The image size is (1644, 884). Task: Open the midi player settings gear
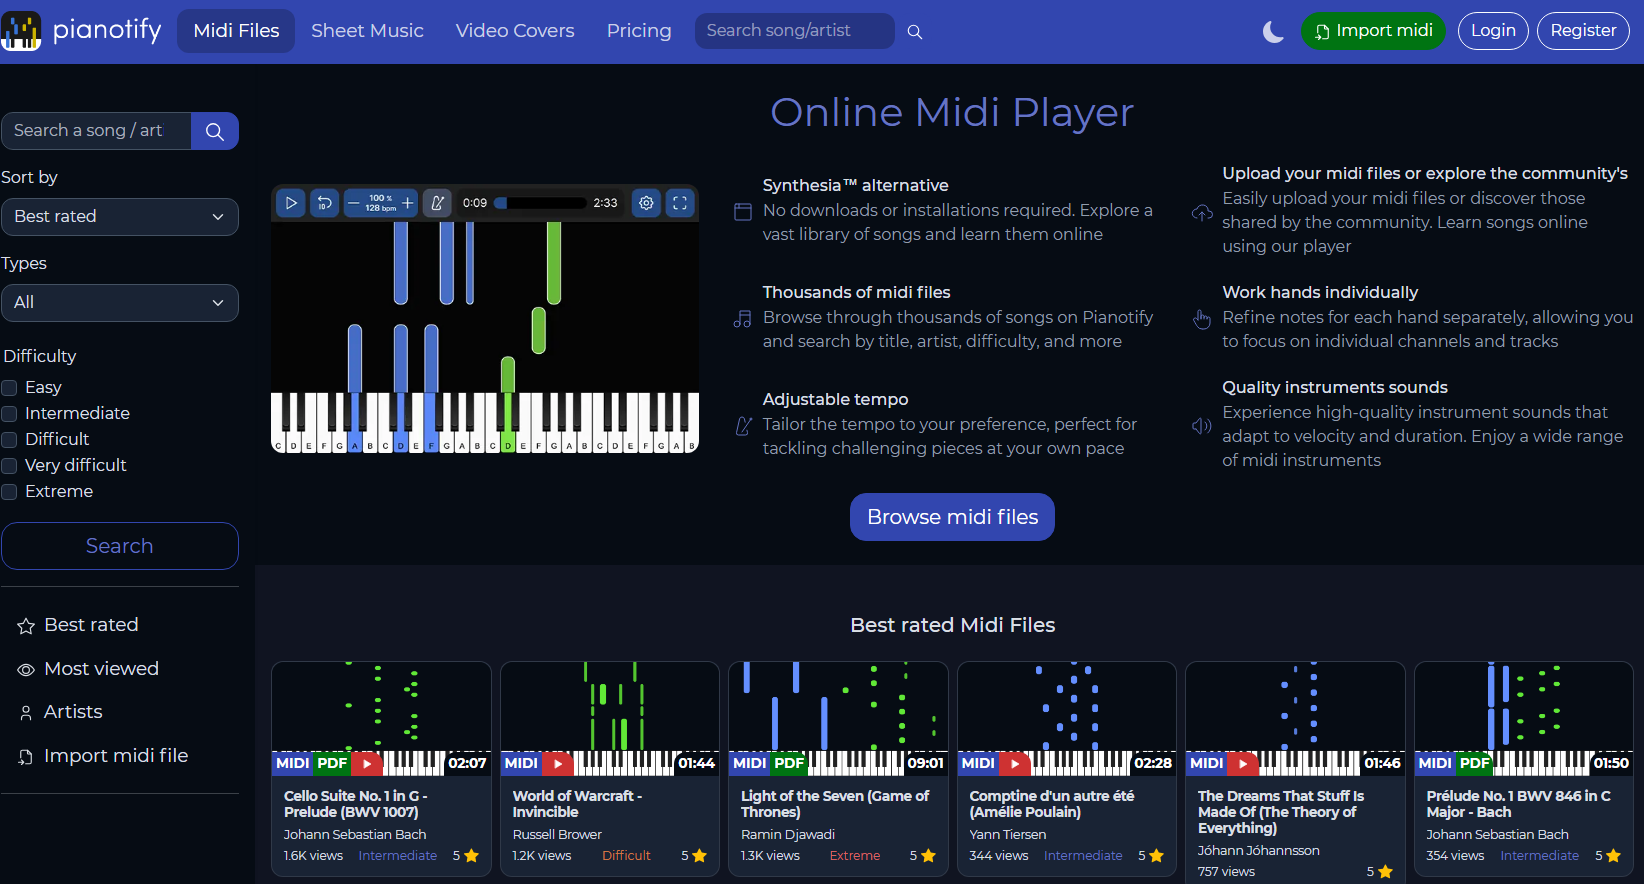click(x=647, y=203)
